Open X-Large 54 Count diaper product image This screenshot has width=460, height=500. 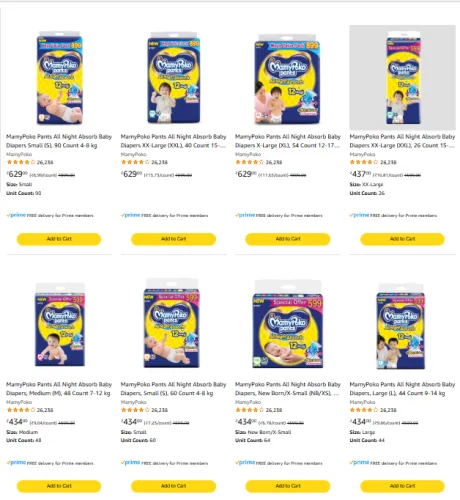[287, 79]
